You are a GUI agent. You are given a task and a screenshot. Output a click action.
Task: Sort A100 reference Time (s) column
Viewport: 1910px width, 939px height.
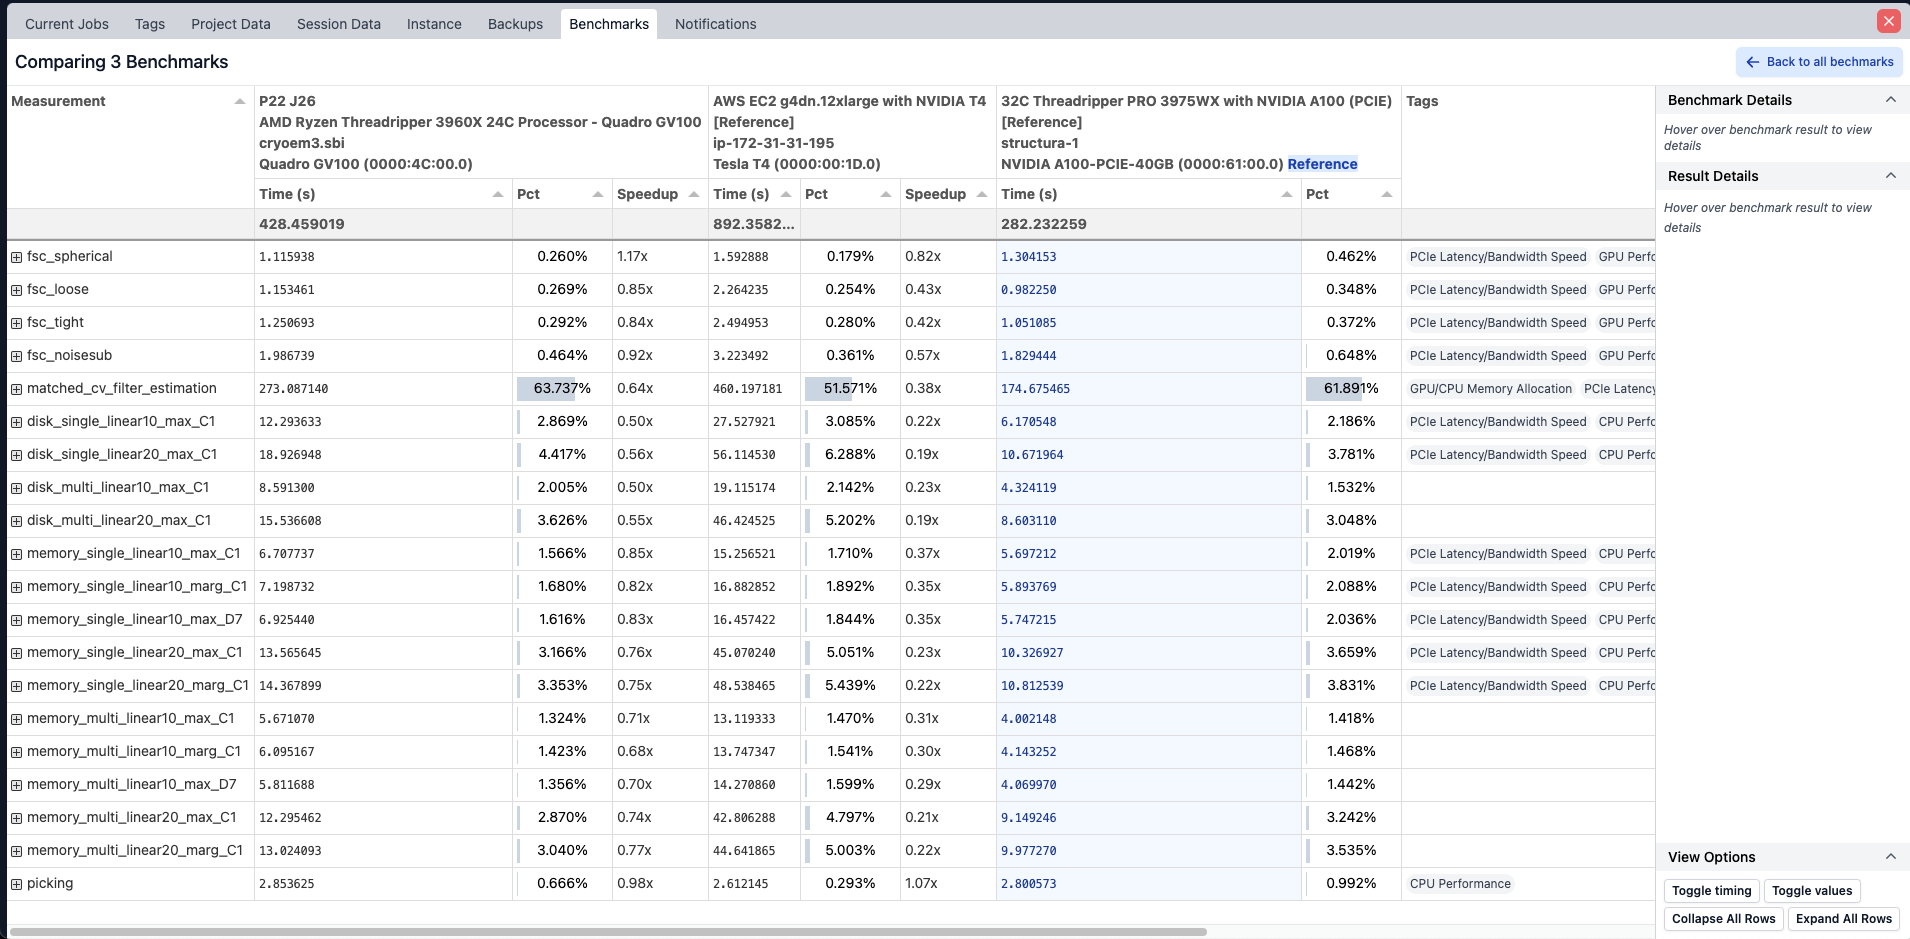(1287, 194)
